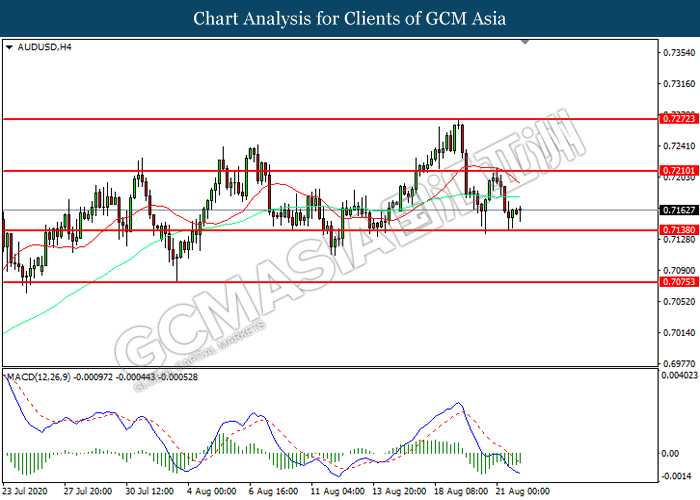This screenshot has width=700, height=500.
Task: Select the 0.72723 resistance price label
Action: (x=679, y=119)
